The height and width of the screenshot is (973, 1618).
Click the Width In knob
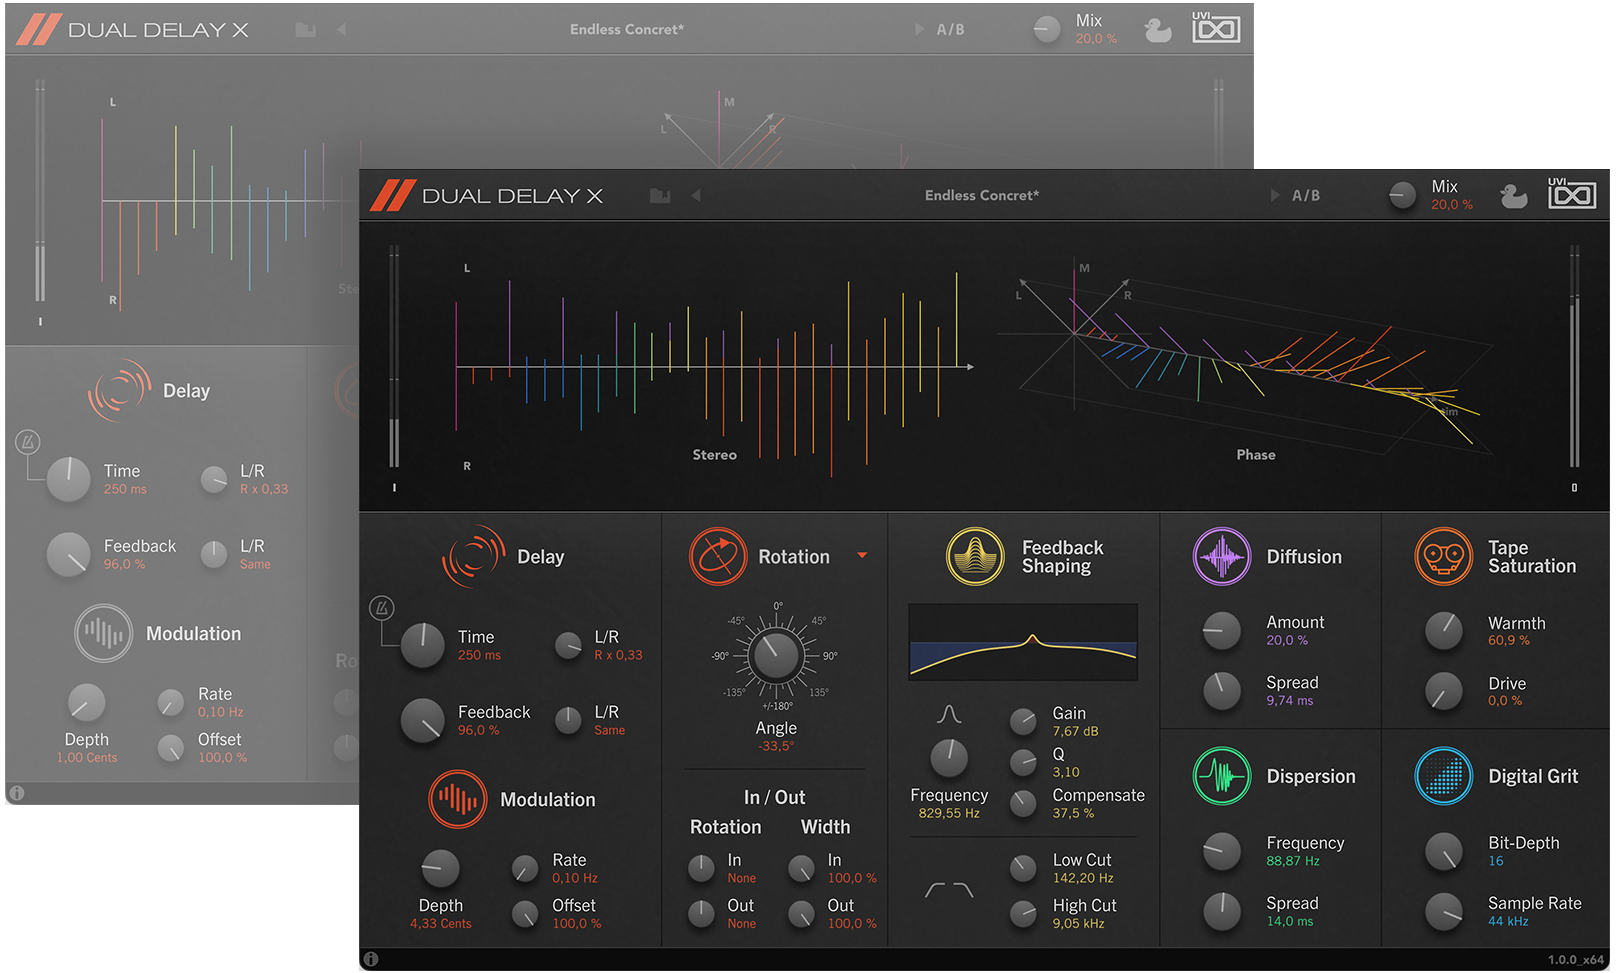tap(801, 868)
